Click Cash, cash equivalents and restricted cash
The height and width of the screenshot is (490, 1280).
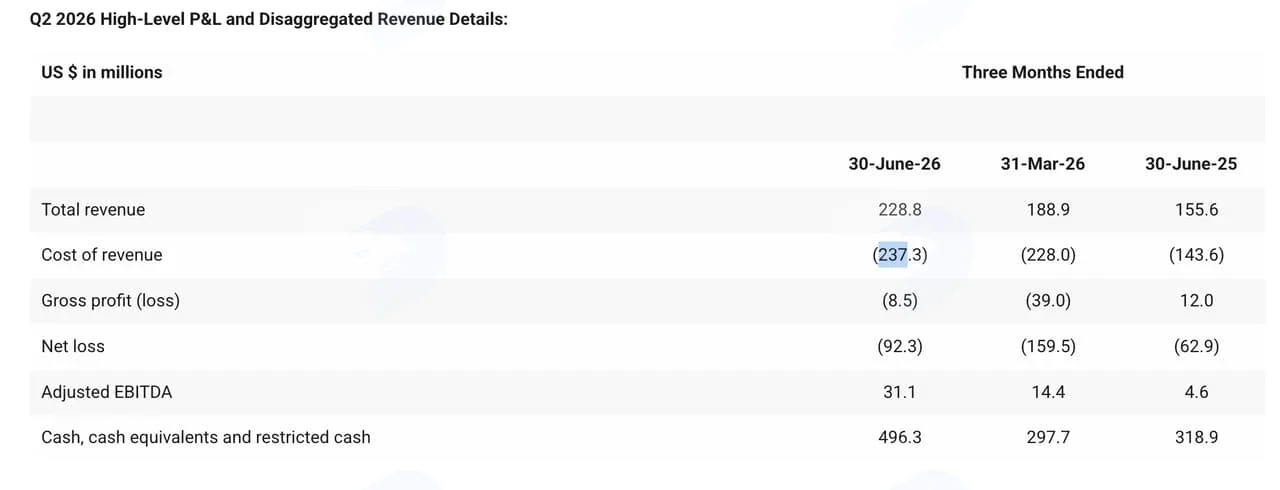pyautogui.click(x=205, y=437)
